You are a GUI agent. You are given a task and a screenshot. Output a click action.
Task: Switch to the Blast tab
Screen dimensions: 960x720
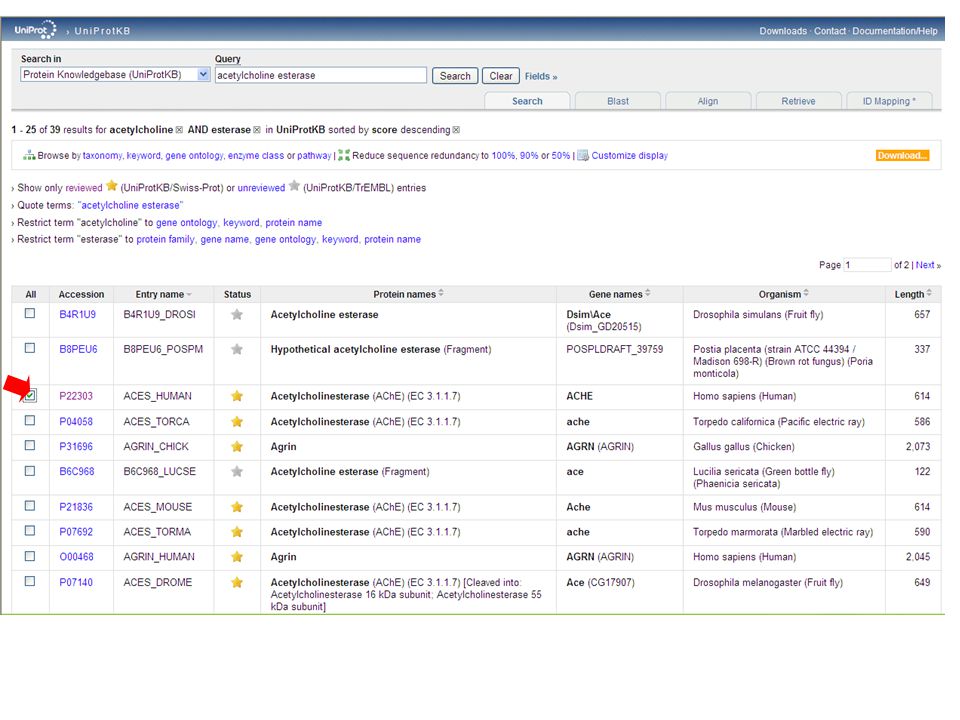[x=618, y=101]
